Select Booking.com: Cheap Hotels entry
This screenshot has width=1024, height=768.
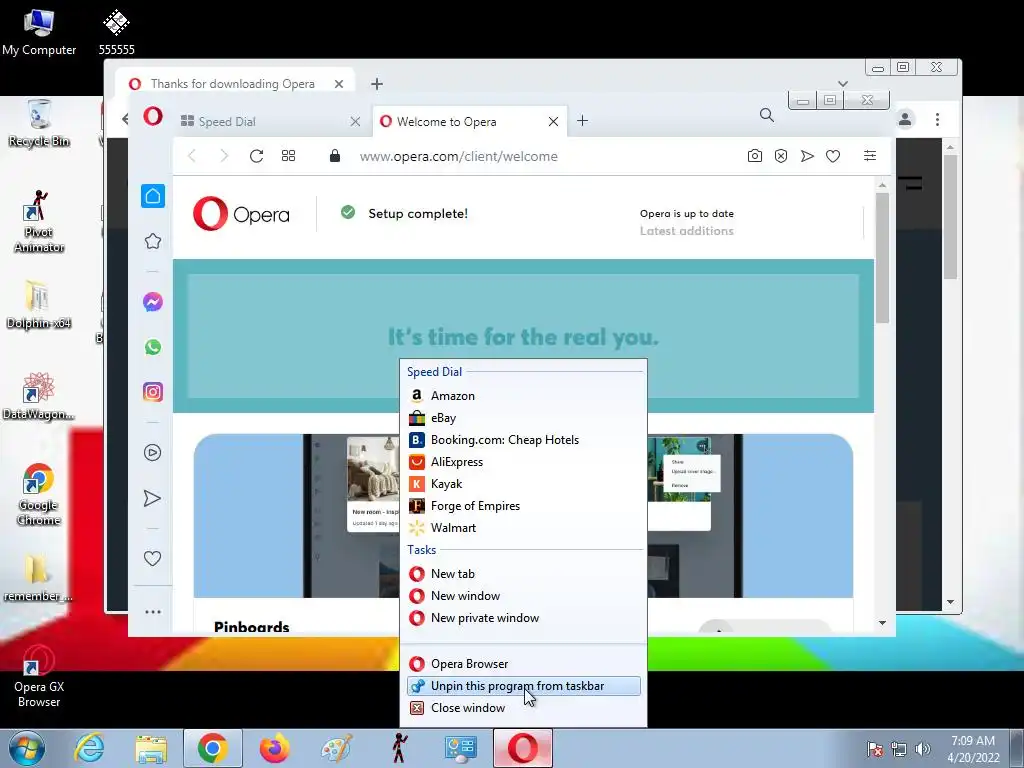pos(523,440)
